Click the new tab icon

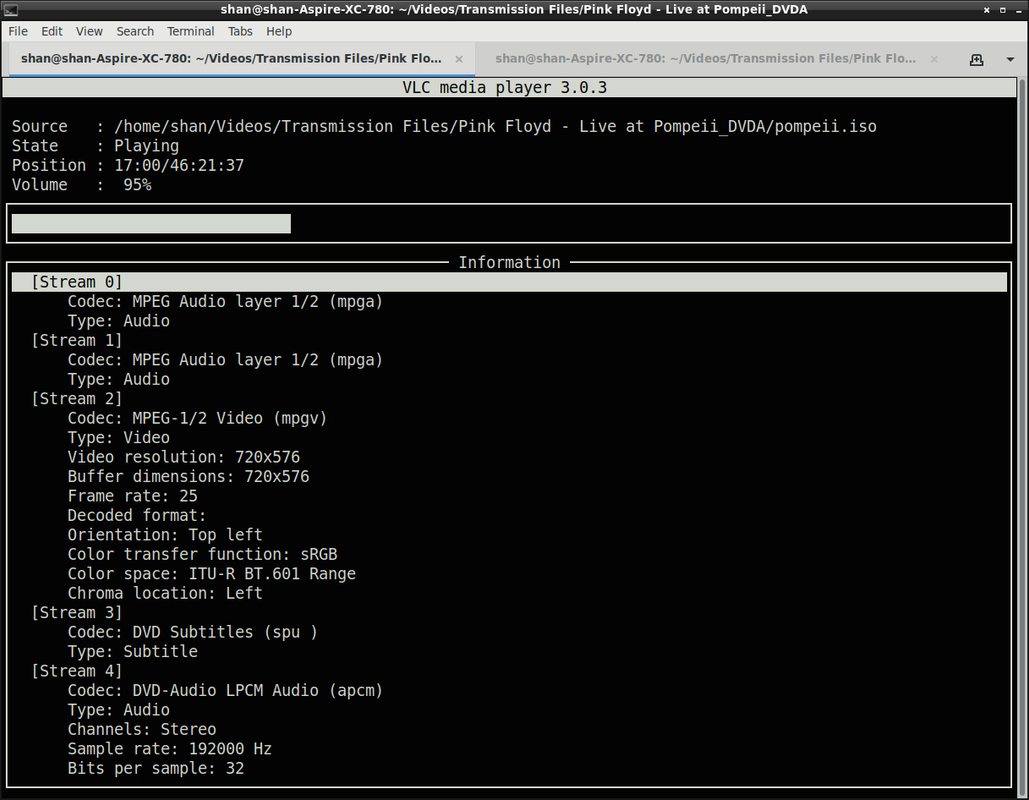(x=976, y=60)
